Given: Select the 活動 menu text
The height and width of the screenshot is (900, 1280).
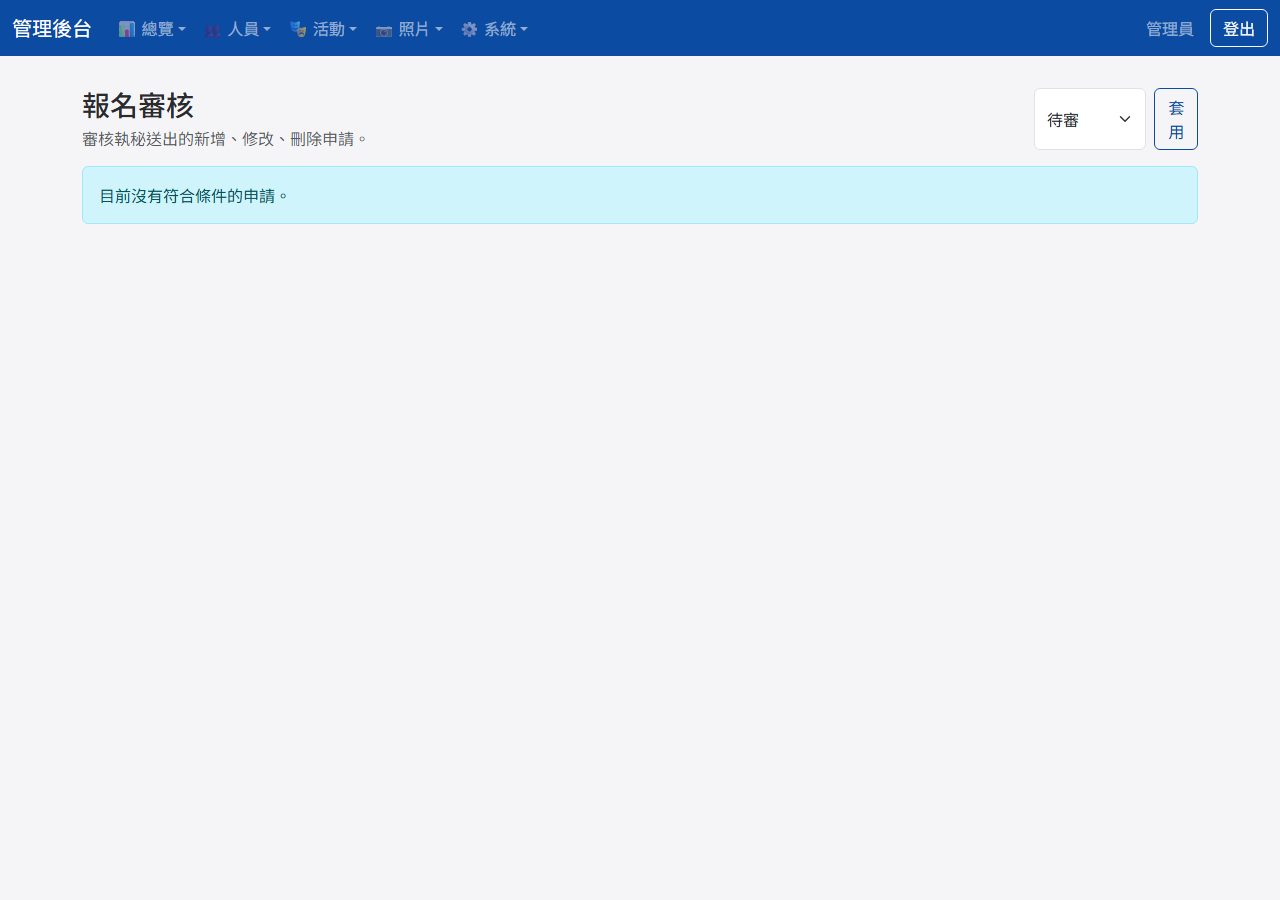Looking at the screenshot, I should pyautogui.click(x=328, y=29).
